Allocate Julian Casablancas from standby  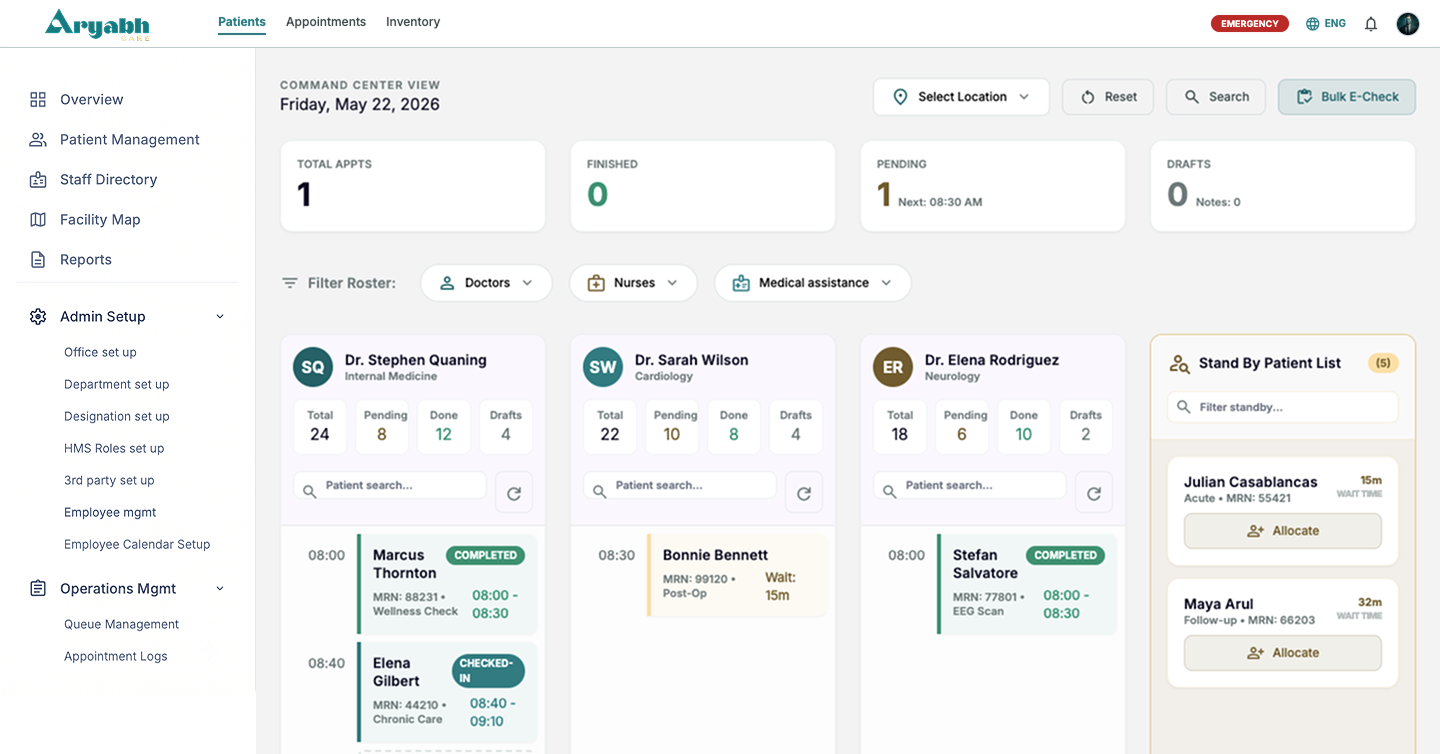pos(1283,531)
